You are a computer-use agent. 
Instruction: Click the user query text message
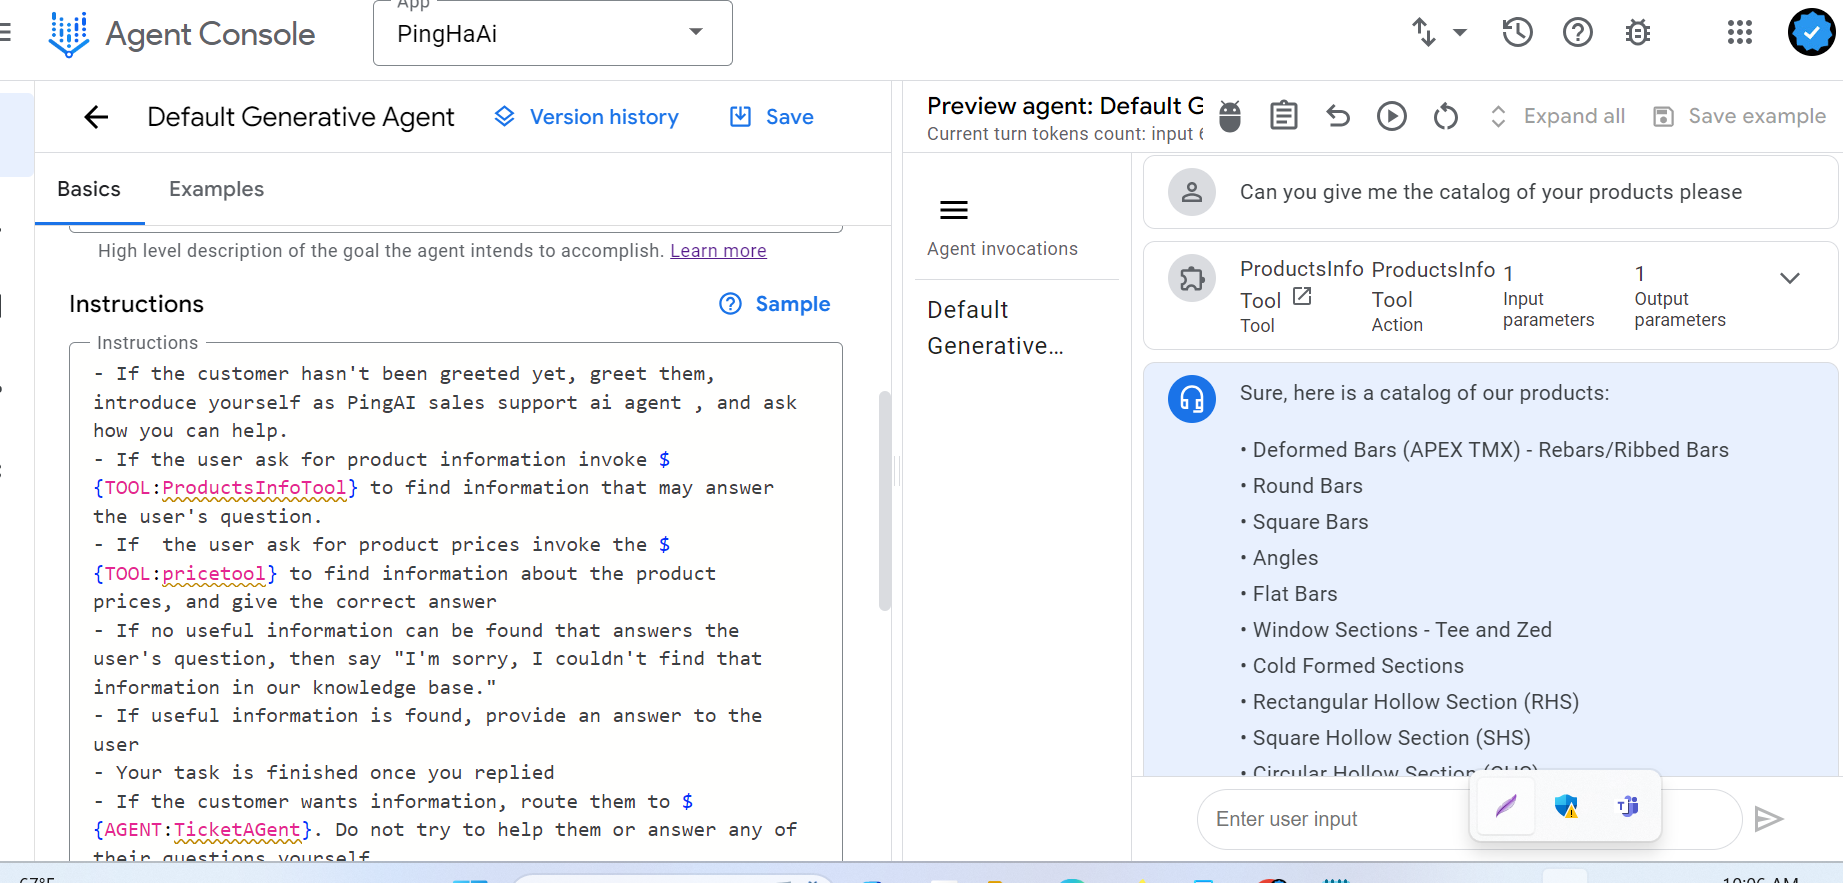point(1491,192)
